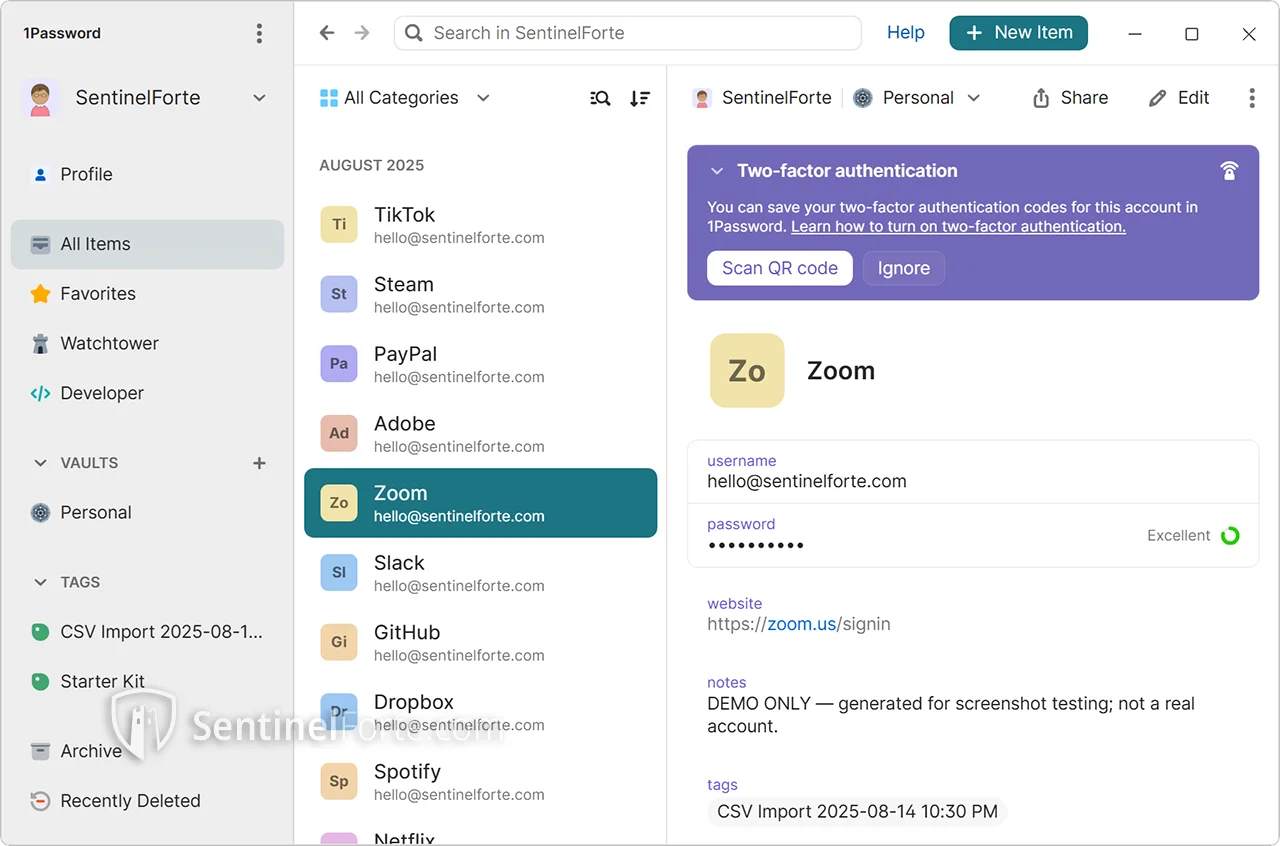Image resolution: width=1280 pixels, height=846 pixels.
Task: Open the zoom.us website link
Action: pos(802,625)
